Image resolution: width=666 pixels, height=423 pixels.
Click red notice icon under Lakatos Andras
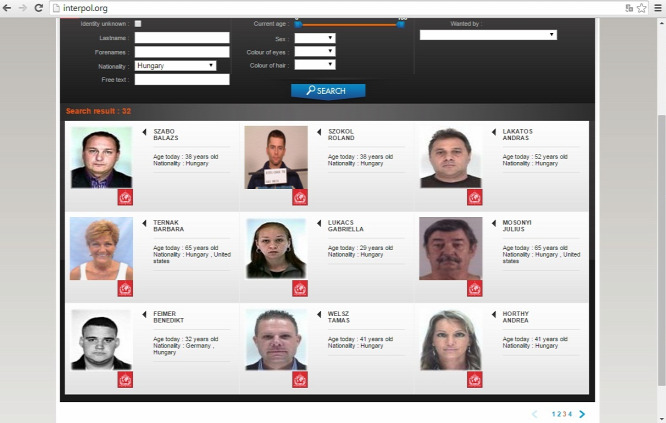(x=474, y=197)
